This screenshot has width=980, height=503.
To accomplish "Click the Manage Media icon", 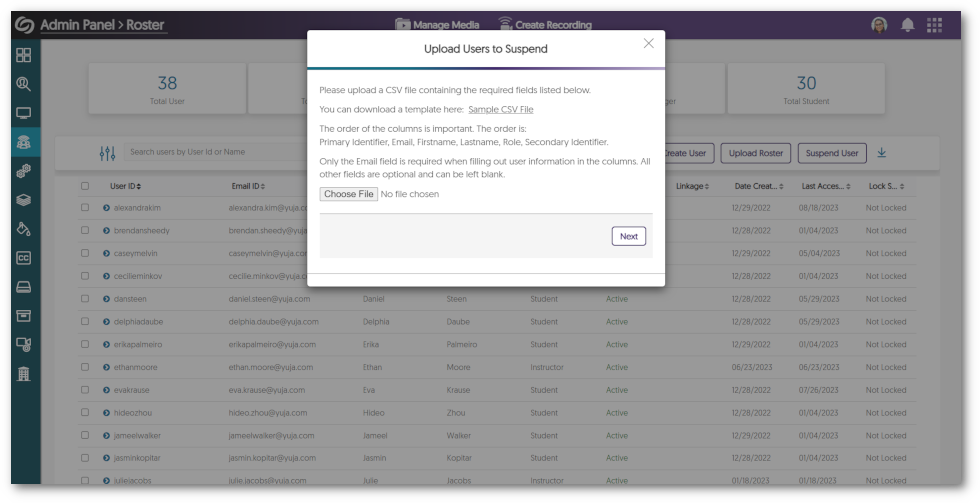I will tap(402, 24).
